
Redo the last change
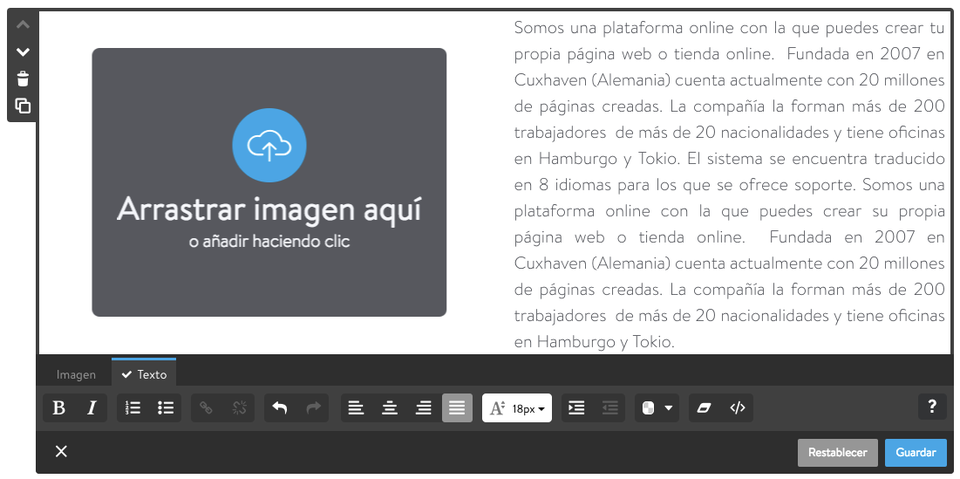click(313, 408)
